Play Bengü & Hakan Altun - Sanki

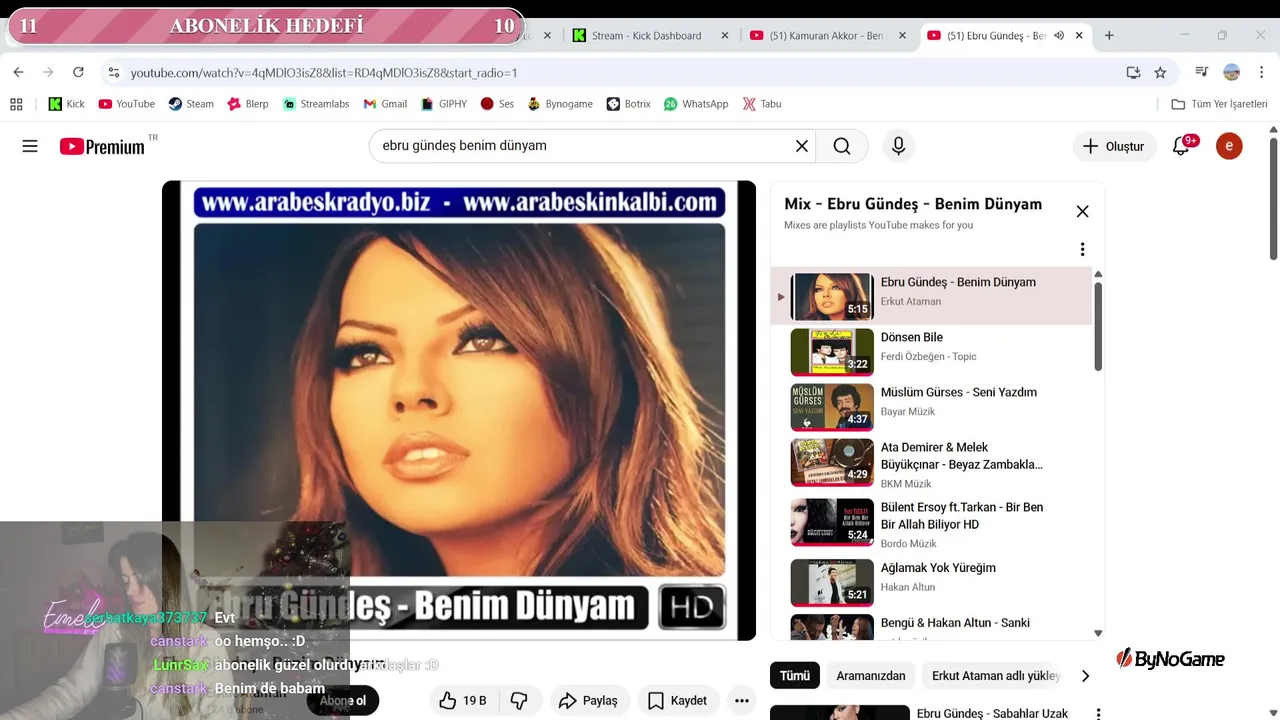931,626
